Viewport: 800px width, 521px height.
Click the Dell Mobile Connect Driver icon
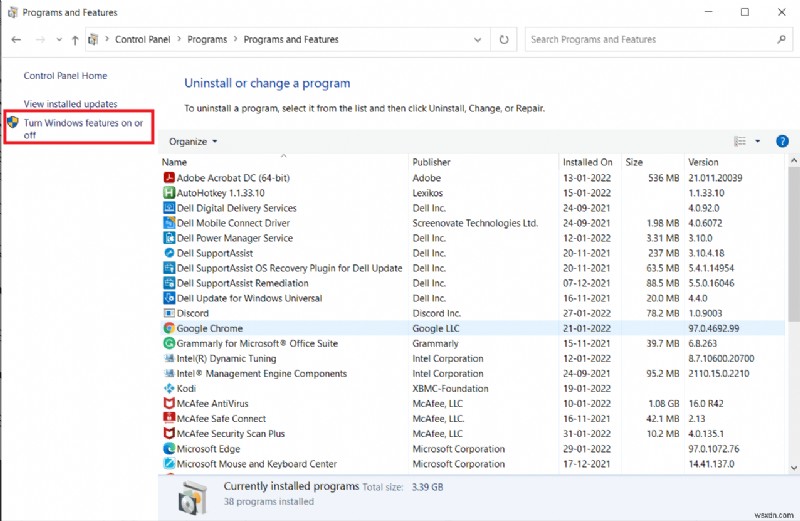169,223
